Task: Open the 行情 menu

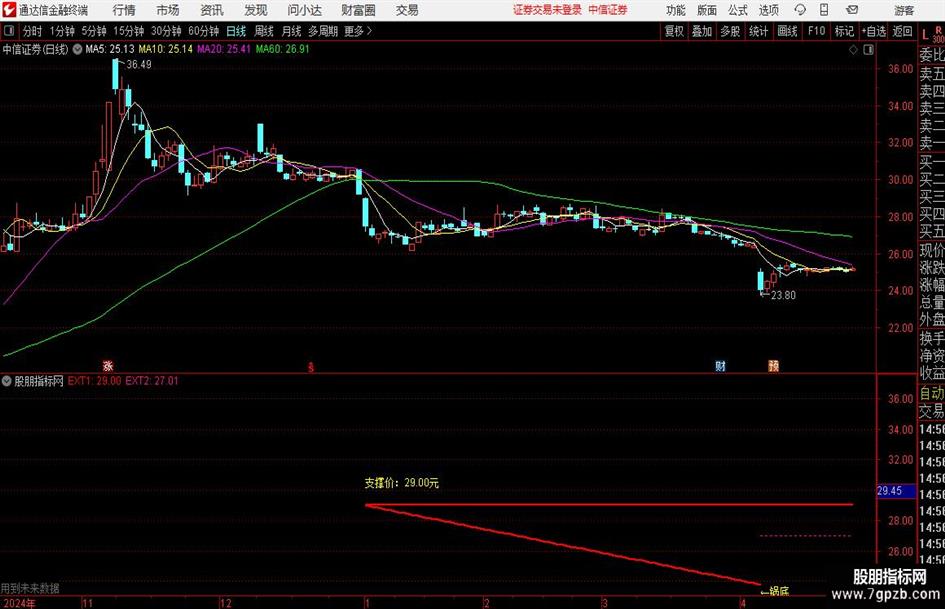Action: (124, 10)
